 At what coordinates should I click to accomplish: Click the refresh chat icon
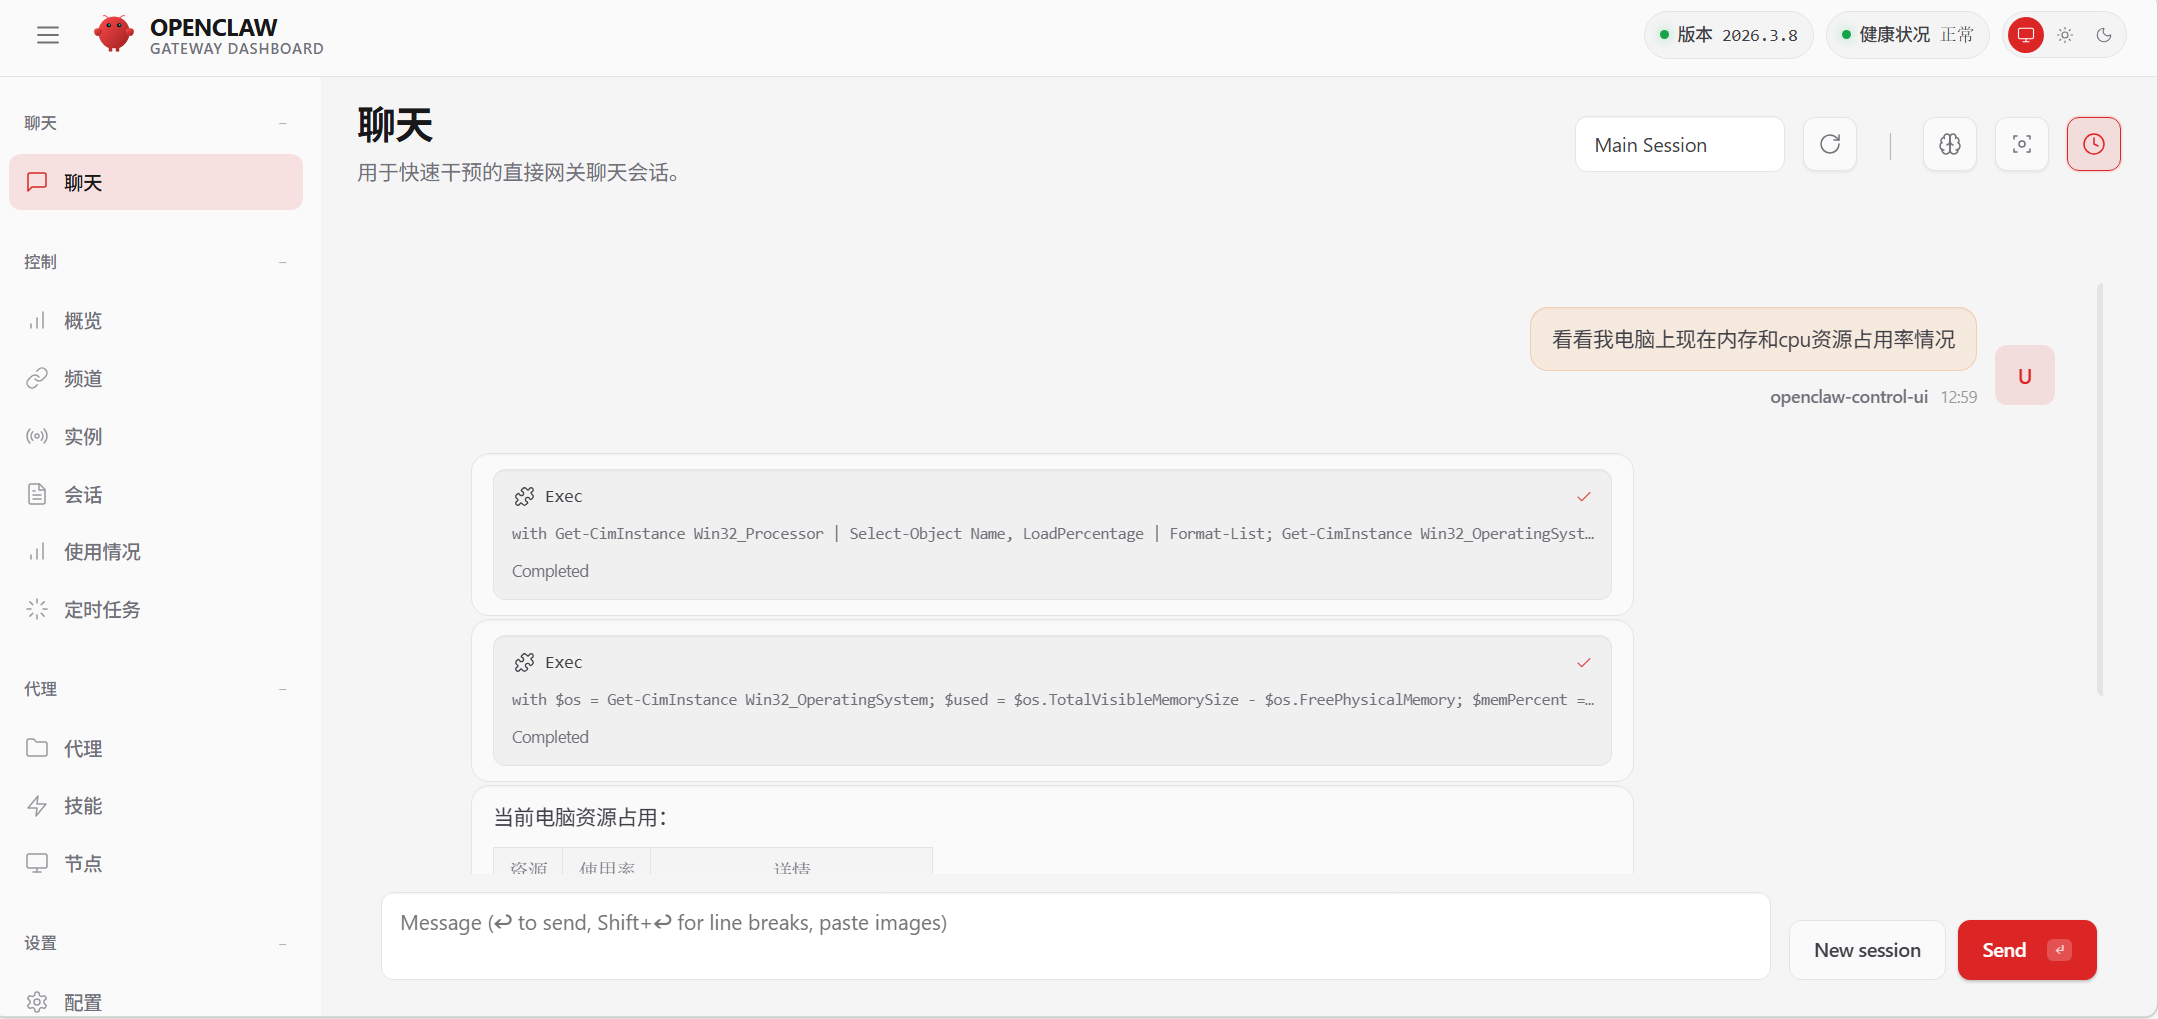click(1830, 144)
